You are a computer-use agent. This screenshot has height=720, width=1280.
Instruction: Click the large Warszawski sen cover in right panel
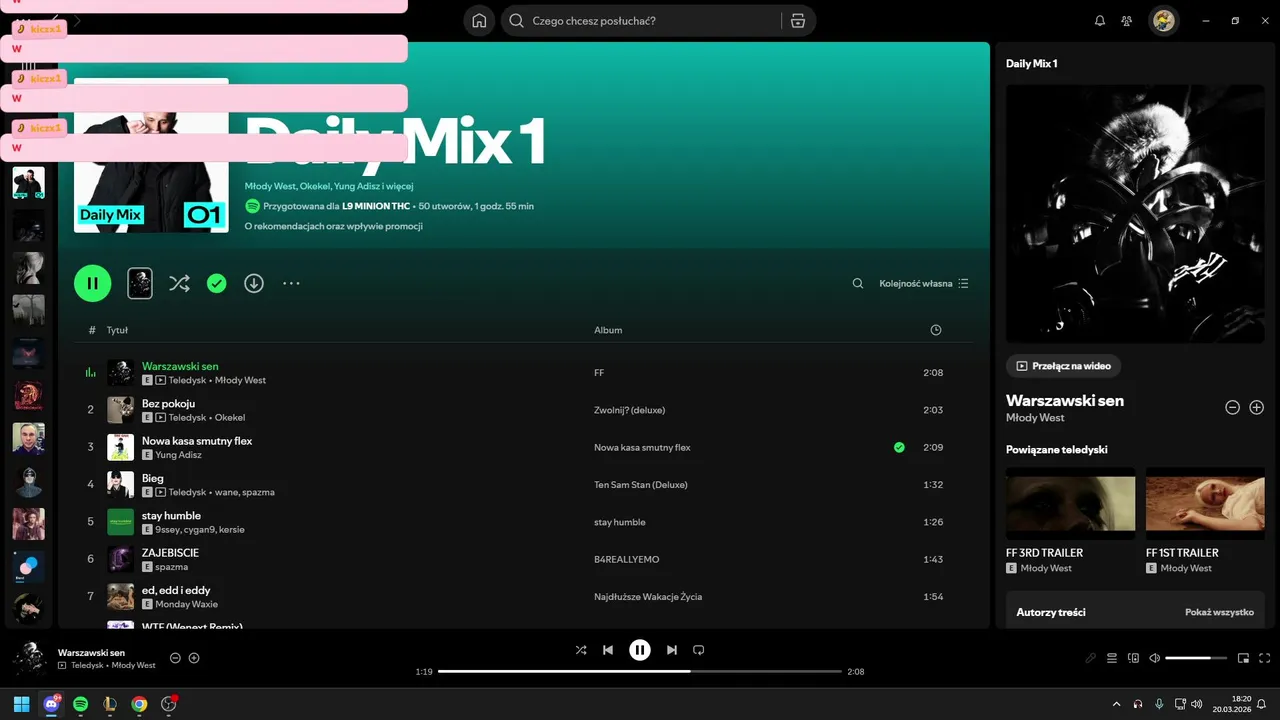(1135, 213)
